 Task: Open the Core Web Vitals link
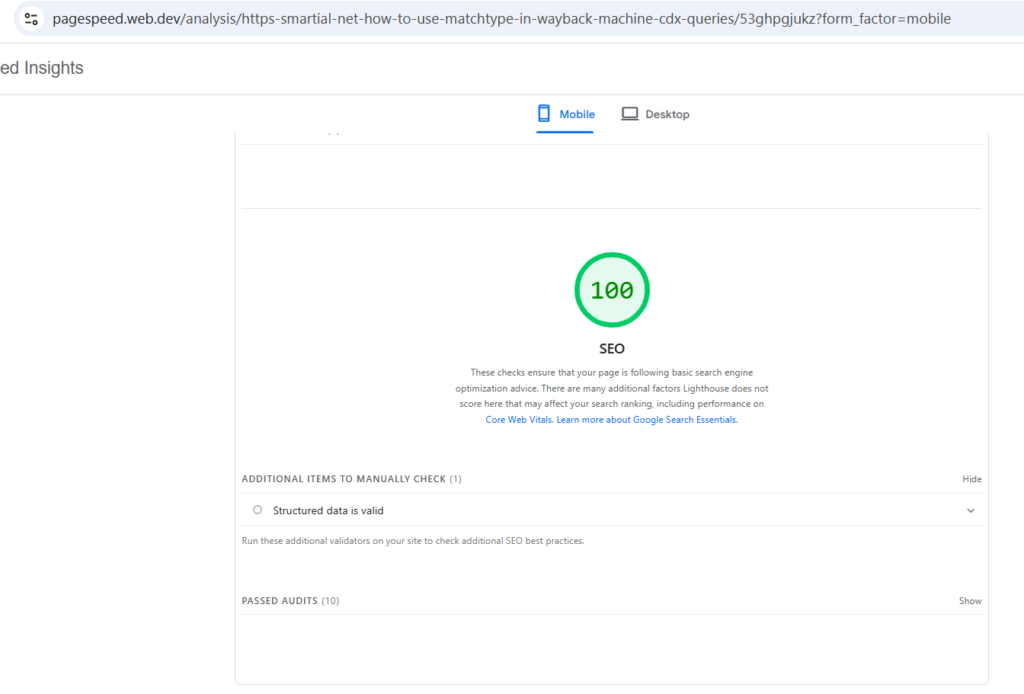[519, 420]
